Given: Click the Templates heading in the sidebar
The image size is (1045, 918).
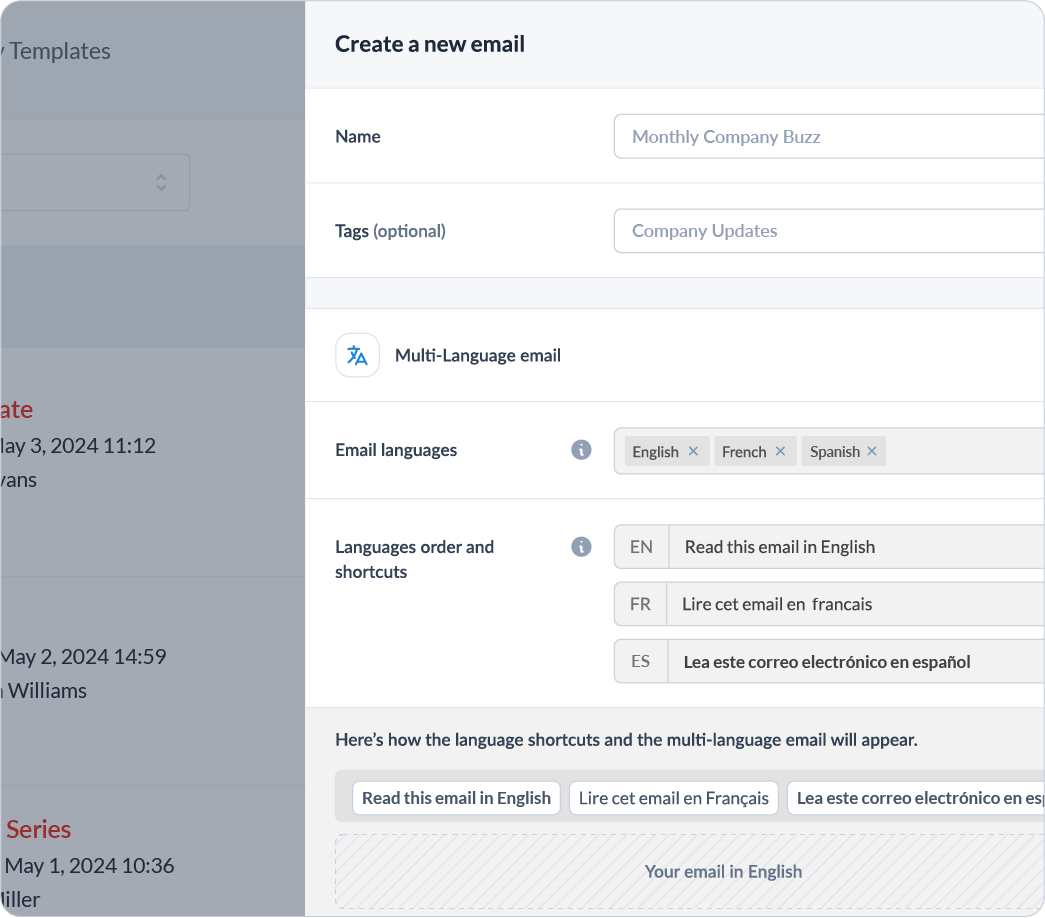Looking at the screenshot, I should [55, 51].
